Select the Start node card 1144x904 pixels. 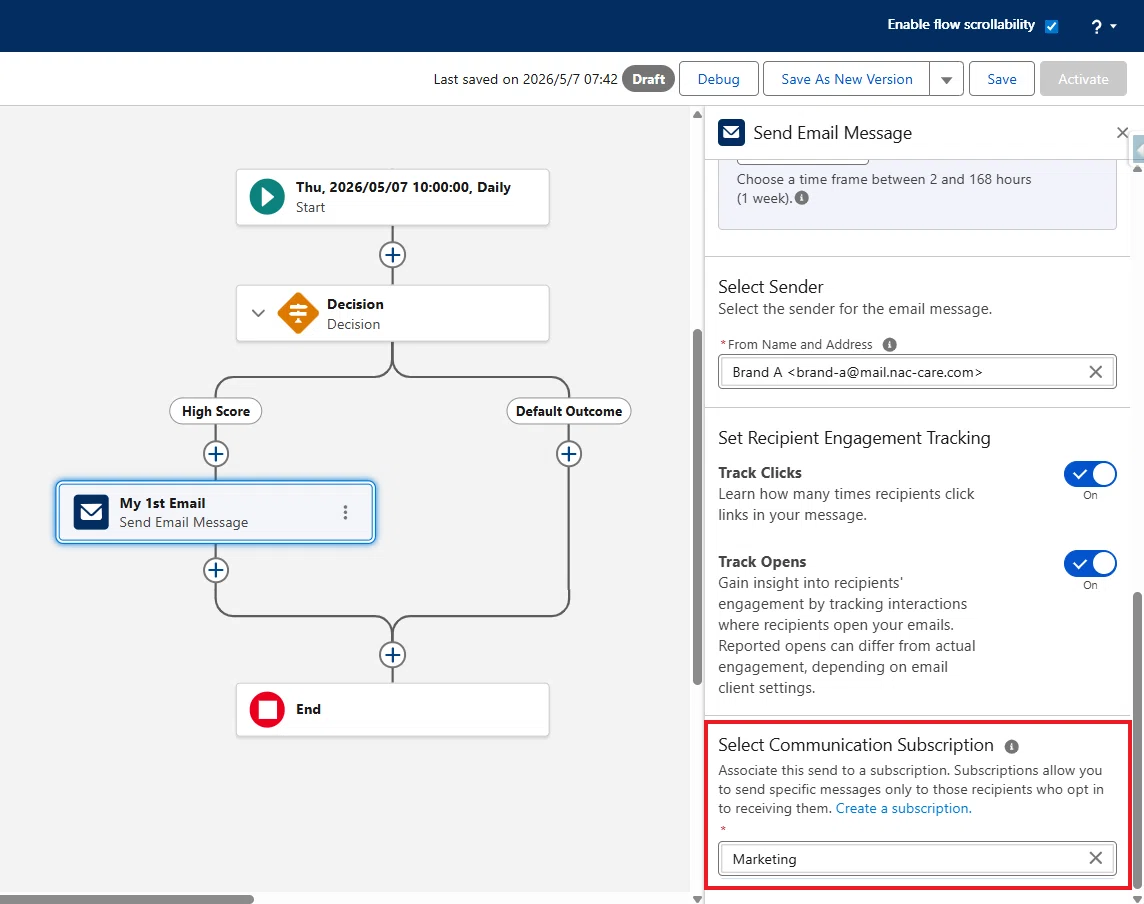[x=393, y=197]
